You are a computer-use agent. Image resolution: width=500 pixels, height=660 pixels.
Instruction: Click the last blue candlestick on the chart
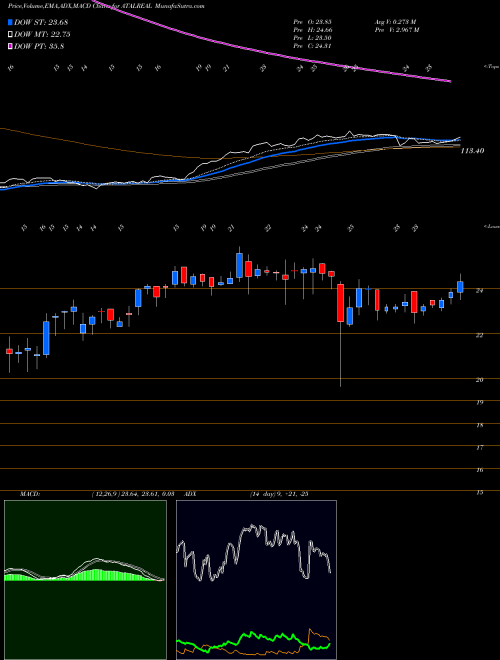coord(460,287)
